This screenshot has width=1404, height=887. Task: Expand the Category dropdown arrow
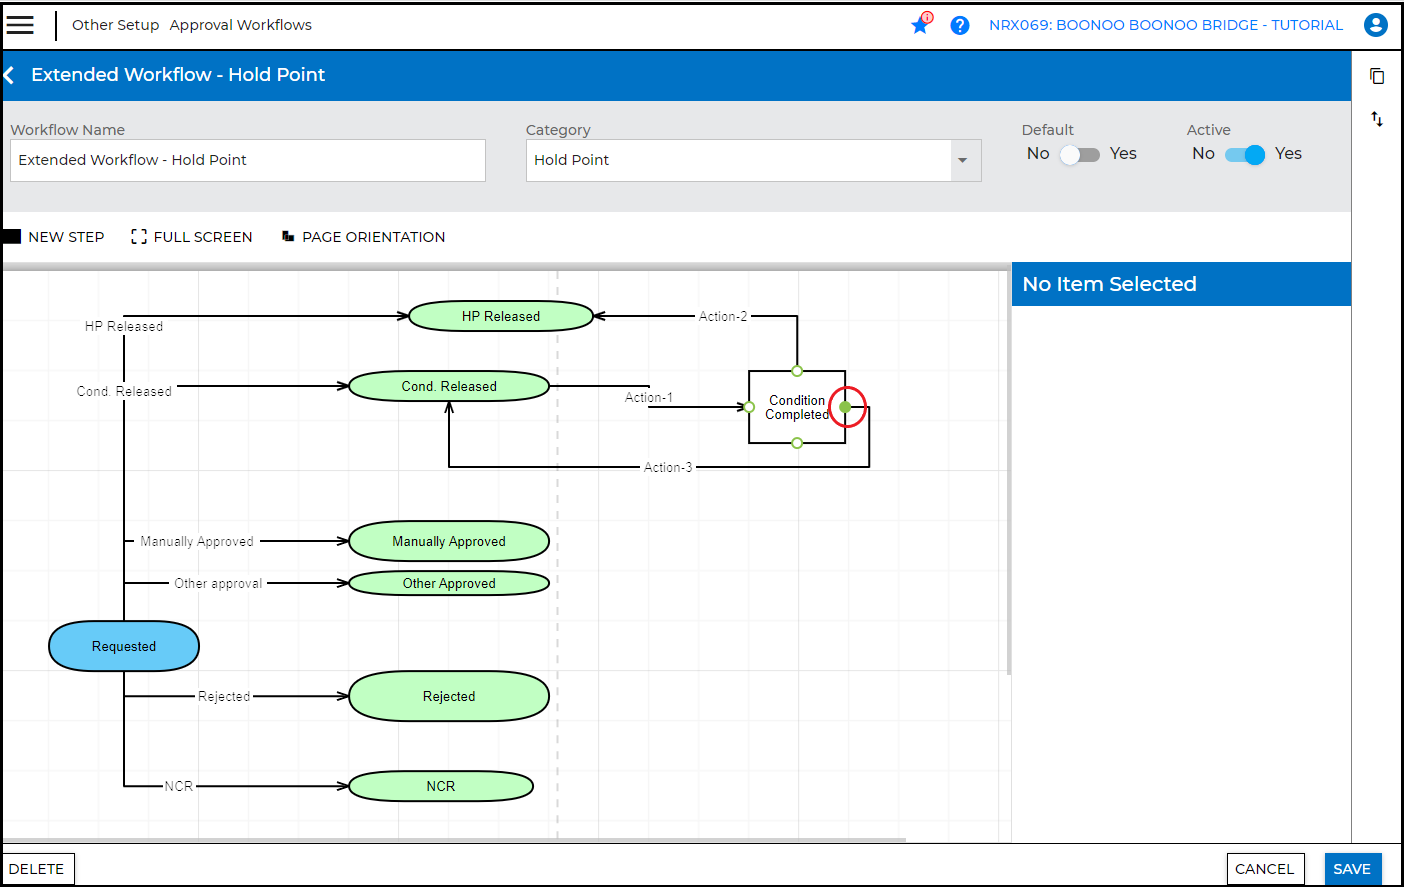pyautogui.click(x=963, y=160)
